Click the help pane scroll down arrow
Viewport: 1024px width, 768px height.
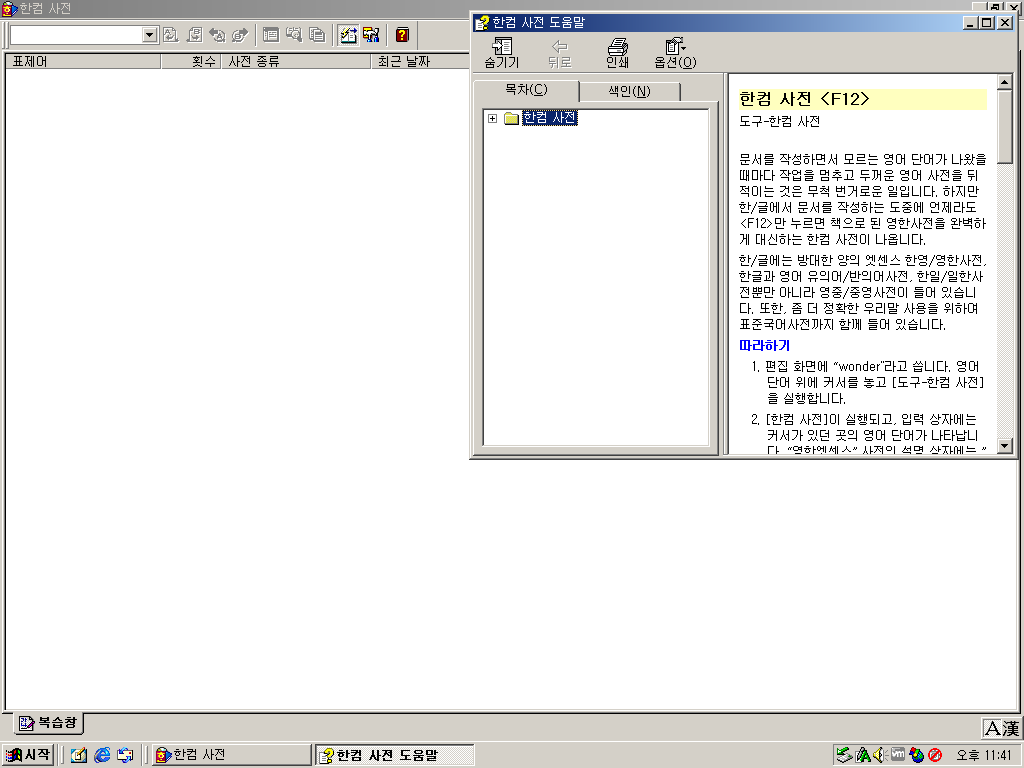point(1004,445)
